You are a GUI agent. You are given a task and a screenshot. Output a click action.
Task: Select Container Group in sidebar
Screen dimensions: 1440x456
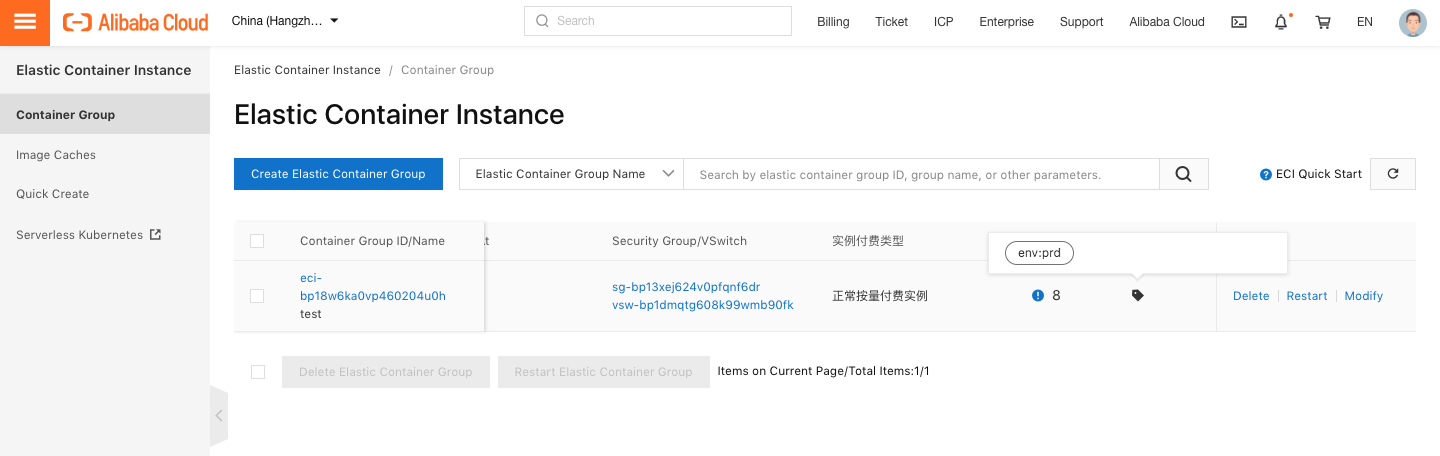tap(105, 114)
